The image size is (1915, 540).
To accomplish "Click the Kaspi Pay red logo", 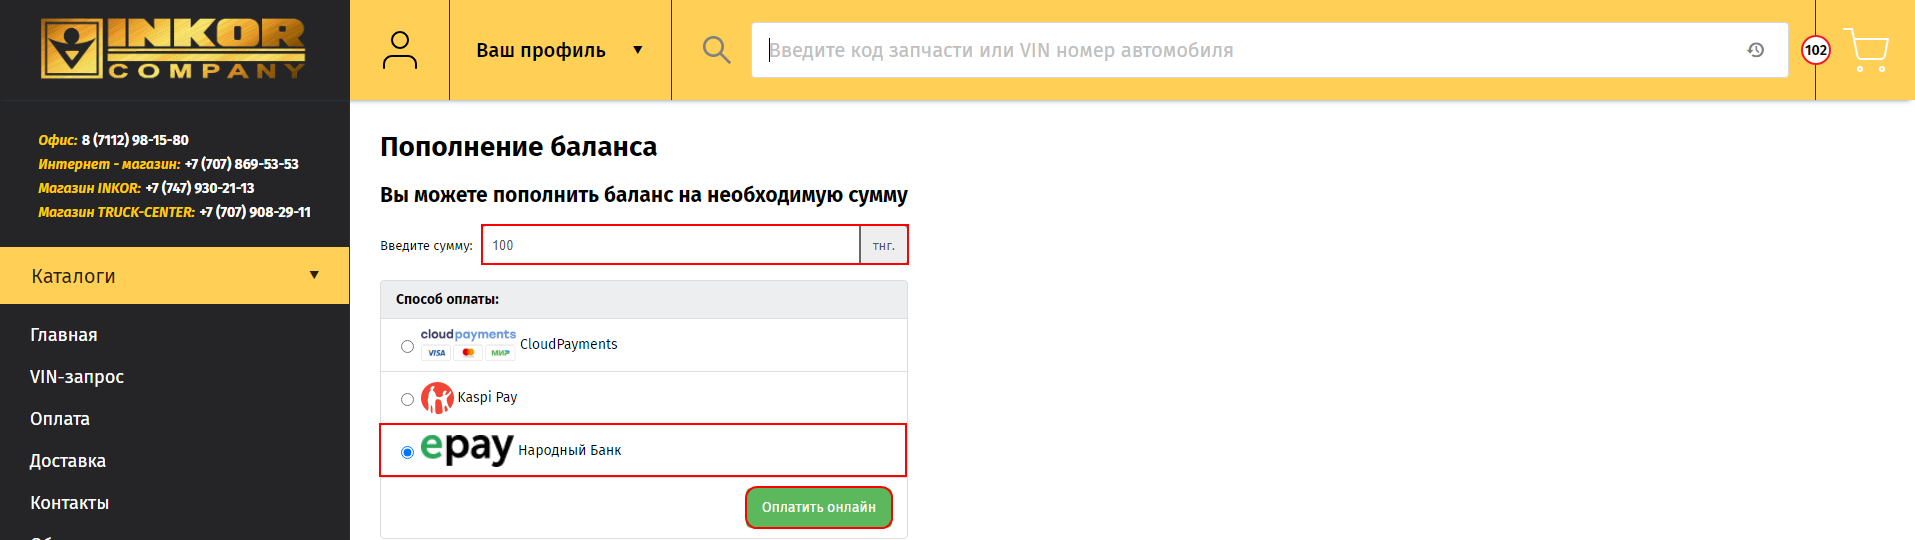I will pyautogui.click(x=437, y=398).
